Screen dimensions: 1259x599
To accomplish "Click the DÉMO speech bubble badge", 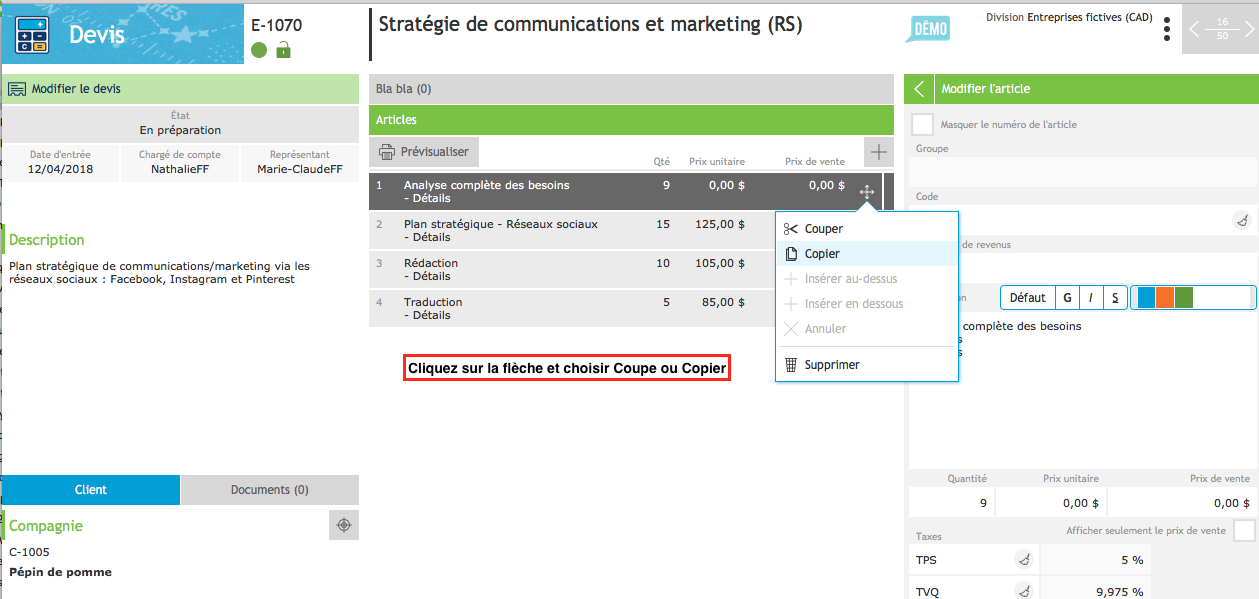I will (927, 28).
